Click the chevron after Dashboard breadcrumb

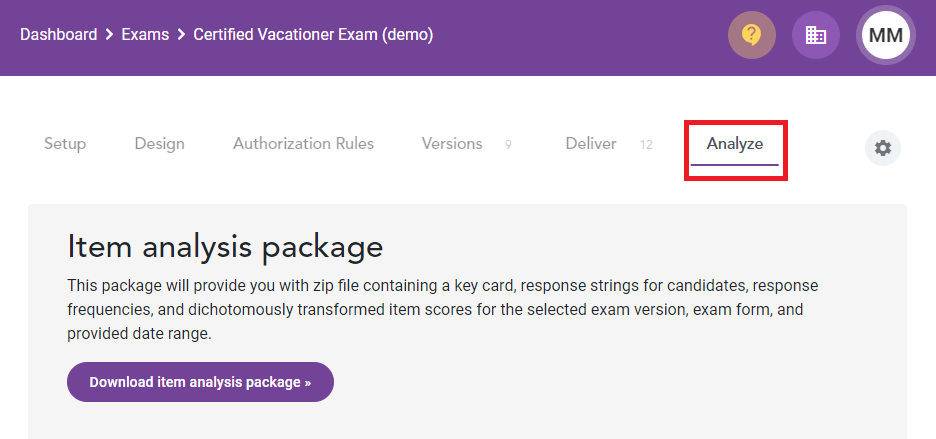click(x=109, y=35)
